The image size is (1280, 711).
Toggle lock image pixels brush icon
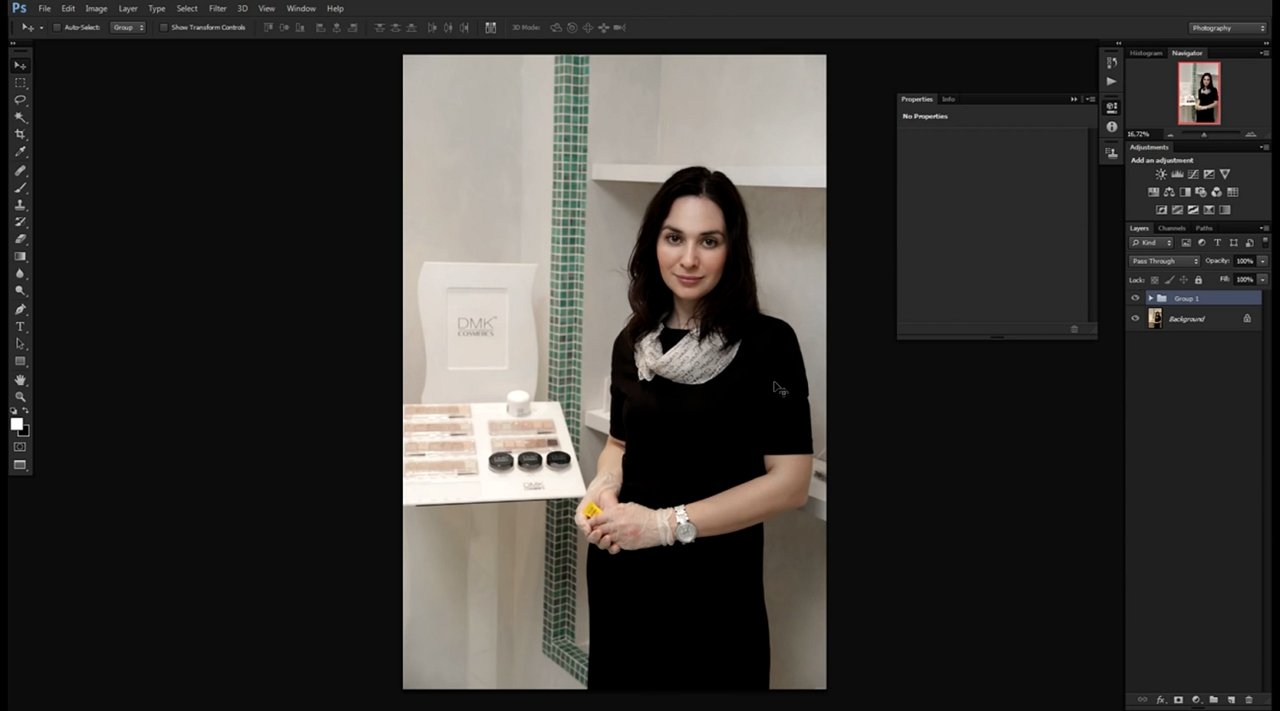tap(1169, 280)
